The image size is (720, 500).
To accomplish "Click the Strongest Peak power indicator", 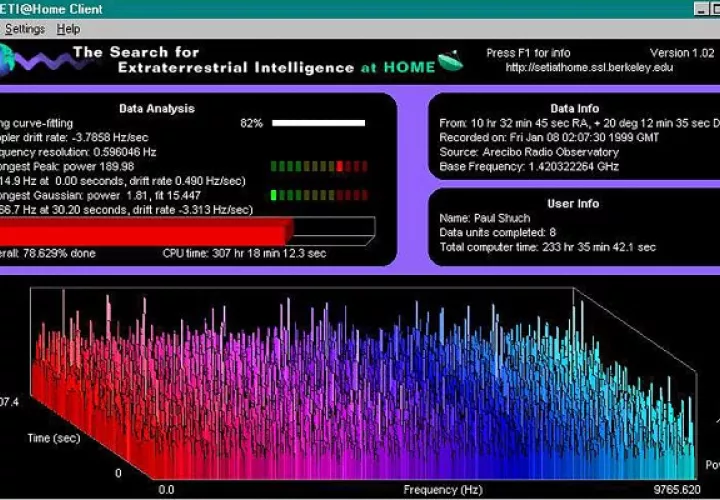I will pos(319,166).
